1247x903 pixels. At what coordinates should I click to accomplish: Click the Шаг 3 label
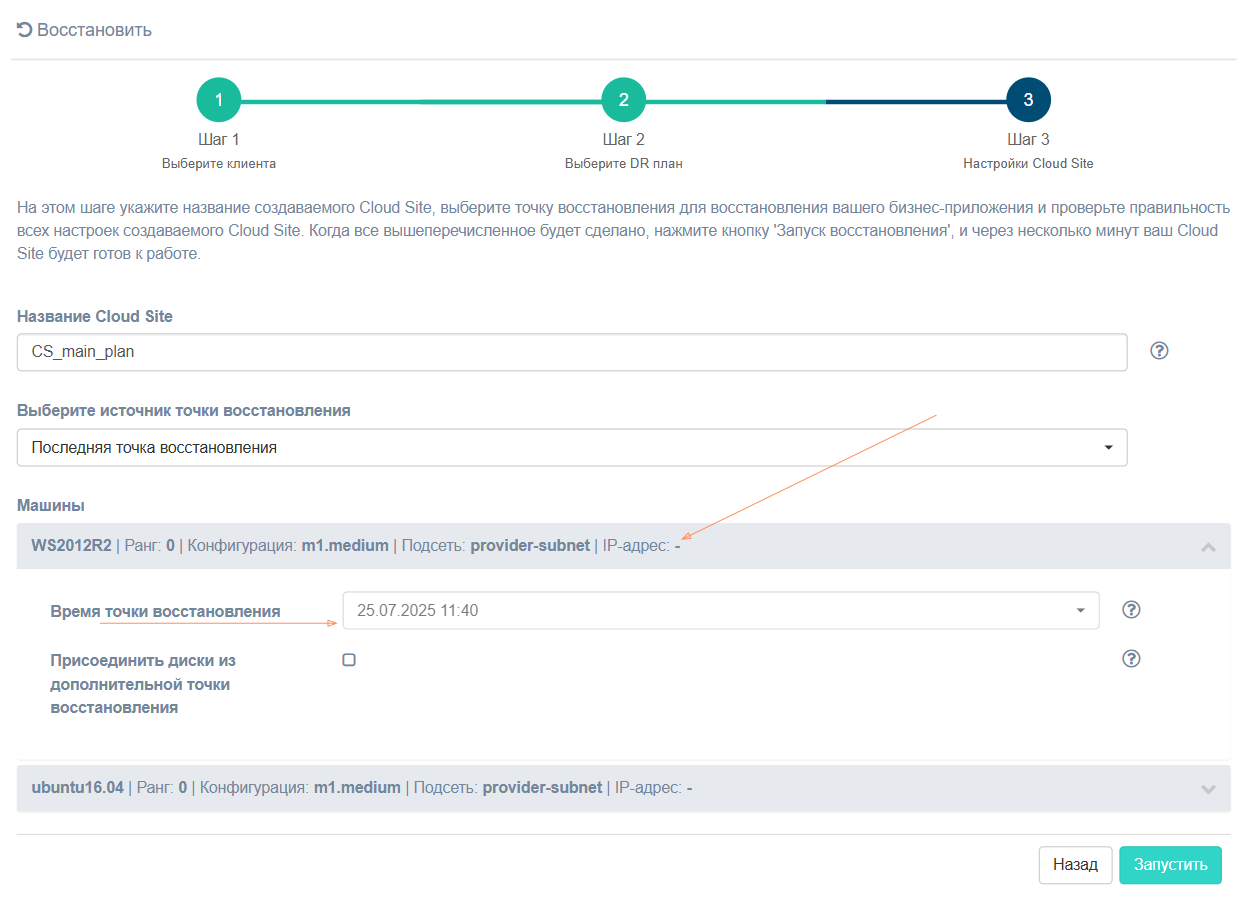tap(1028, 140)
